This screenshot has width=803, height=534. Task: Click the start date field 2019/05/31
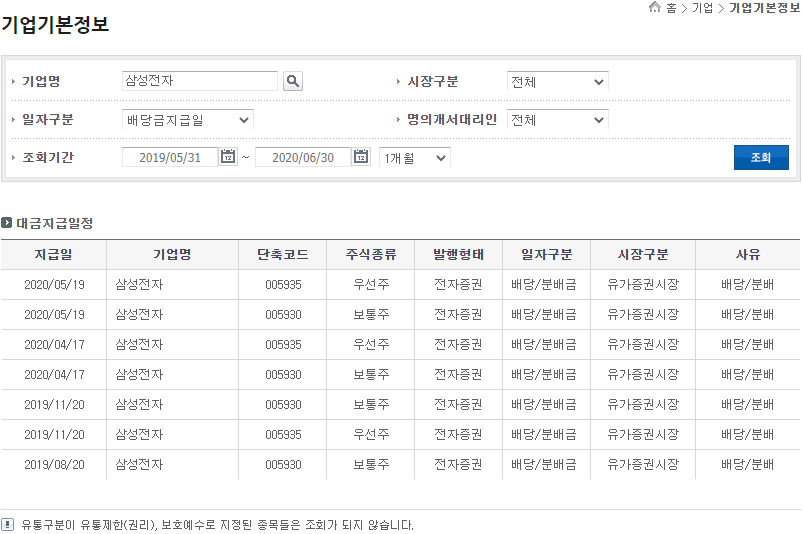coord(170,157)
